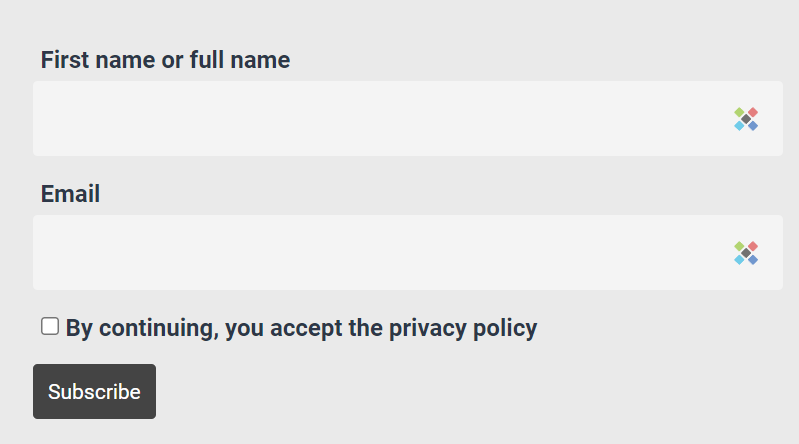Open password manager icon beside Email input
The width and height of the screenshot is (799, 444).
(x=746, y=253)
